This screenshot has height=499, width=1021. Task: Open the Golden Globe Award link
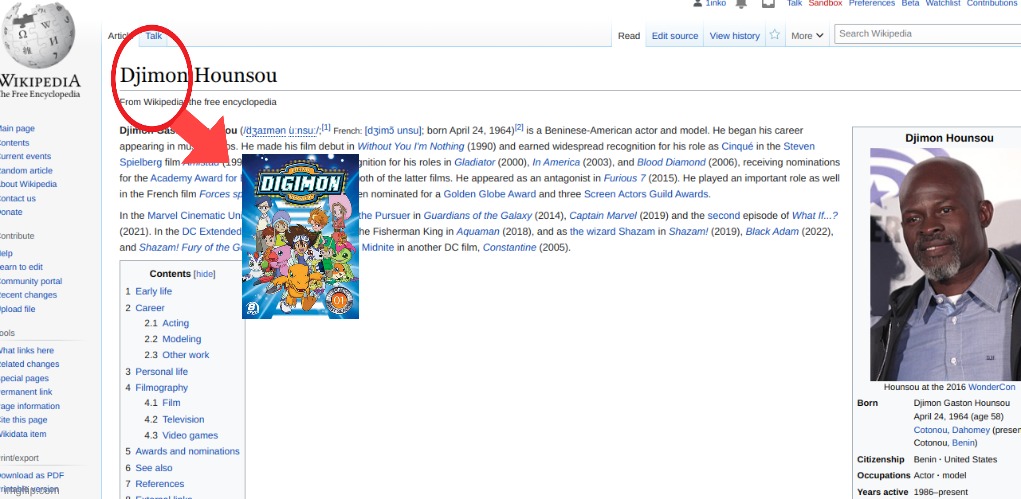490,193
